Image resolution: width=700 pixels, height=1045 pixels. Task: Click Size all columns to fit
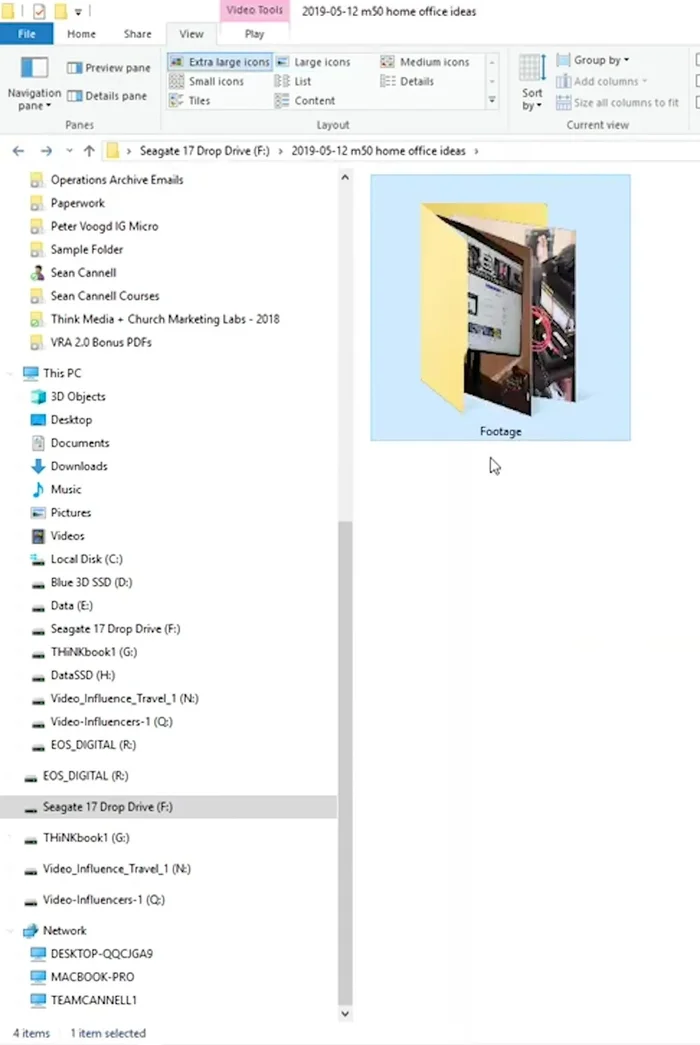tap(618, 103)
